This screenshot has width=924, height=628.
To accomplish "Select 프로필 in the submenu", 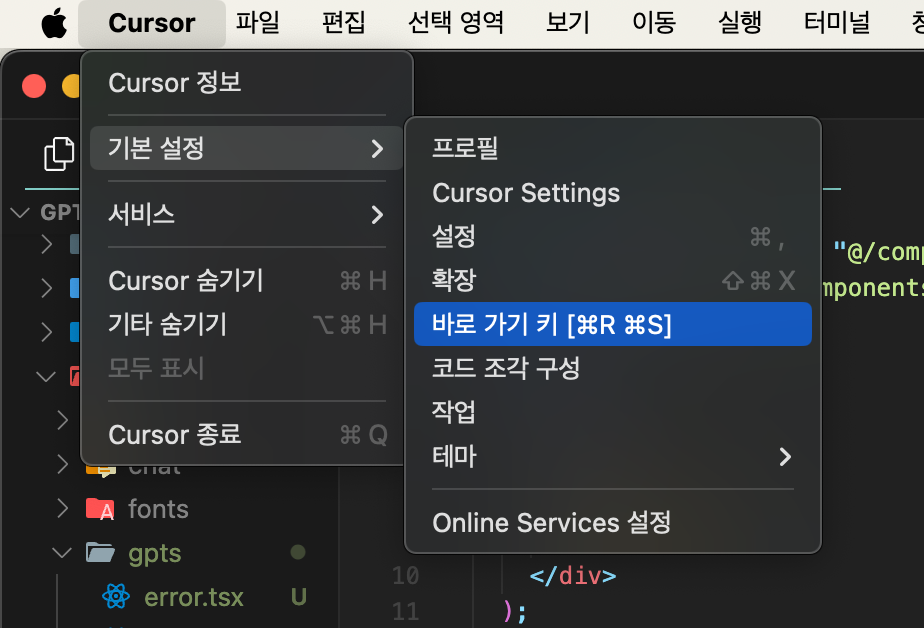I will [613, 148].
